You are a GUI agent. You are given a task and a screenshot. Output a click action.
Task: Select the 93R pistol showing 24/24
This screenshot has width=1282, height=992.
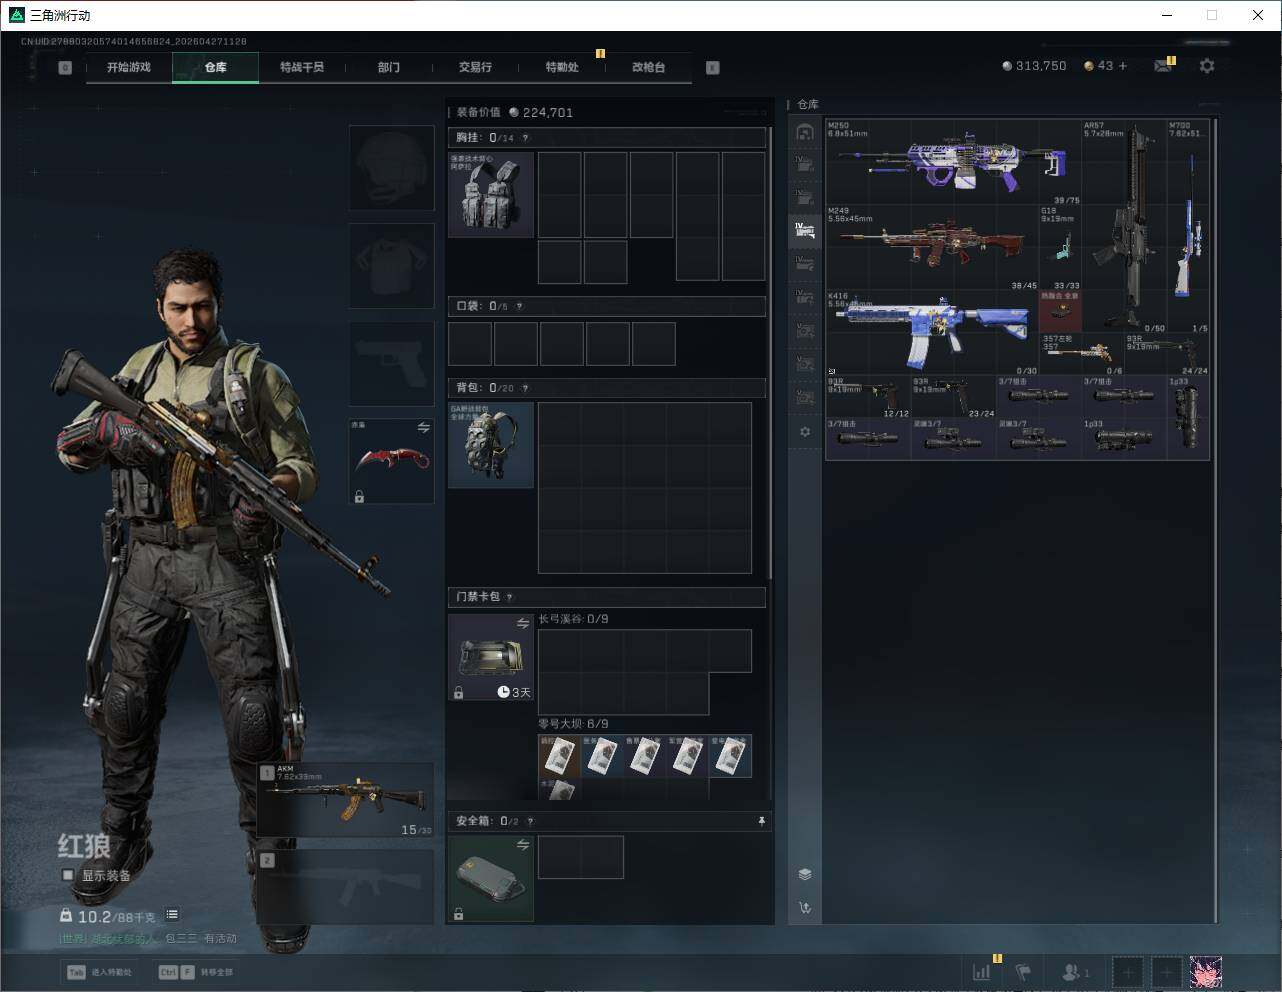pos(1166,354)
